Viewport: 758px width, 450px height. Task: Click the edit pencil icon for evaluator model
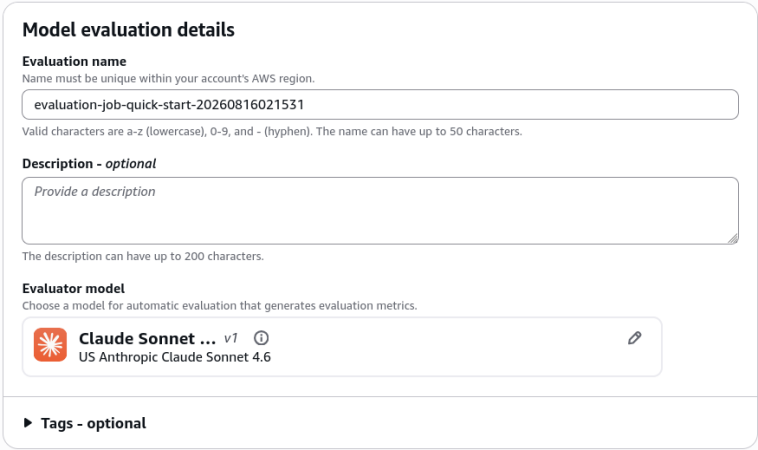coord(634,338)
